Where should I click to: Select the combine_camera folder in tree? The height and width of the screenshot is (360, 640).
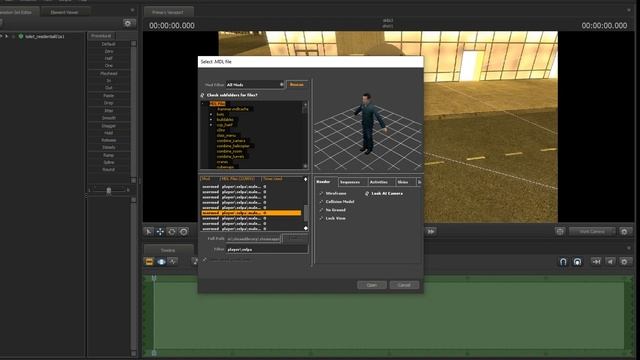pos(231,141)
